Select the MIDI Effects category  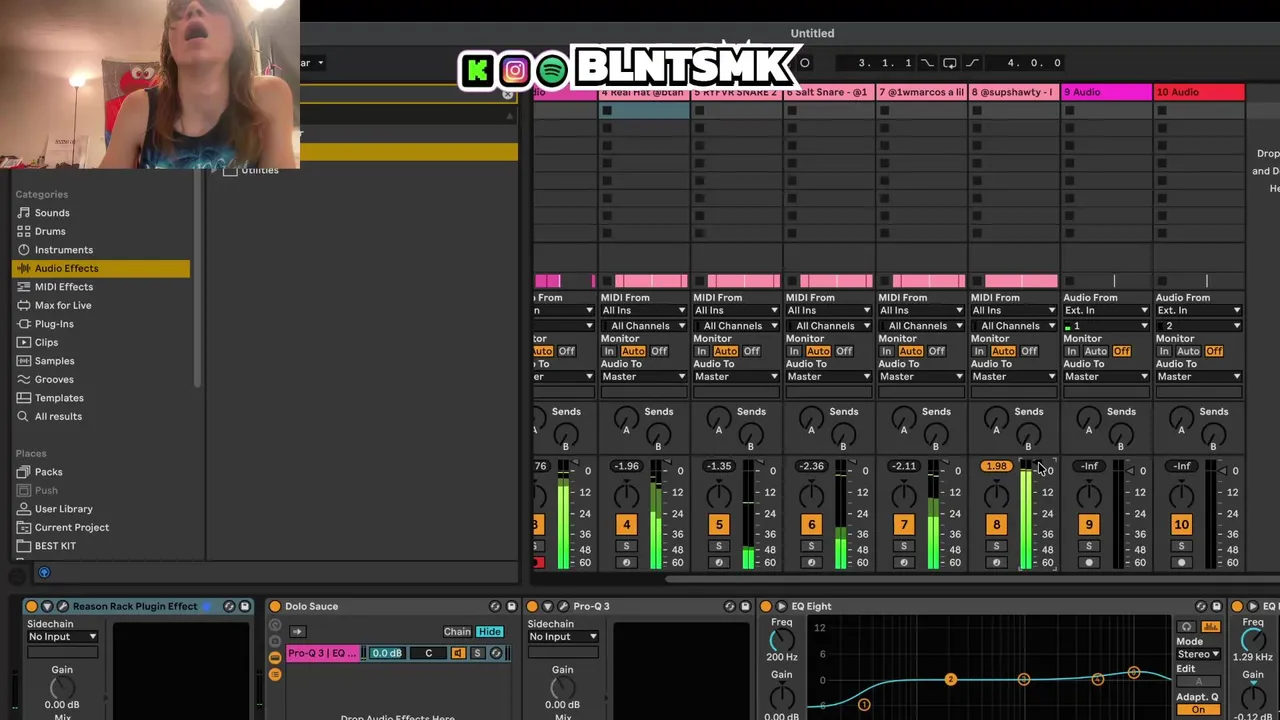pos(63,287)
